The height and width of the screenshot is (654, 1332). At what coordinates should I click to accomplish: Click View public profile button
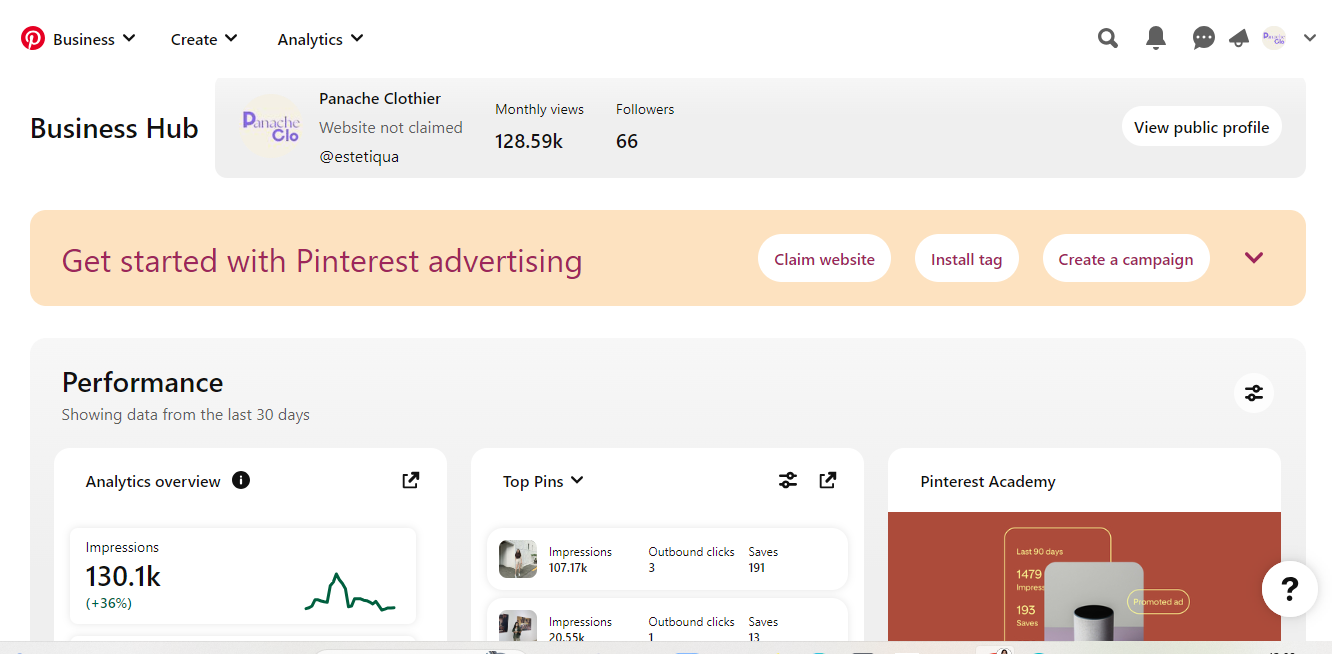1201,127
